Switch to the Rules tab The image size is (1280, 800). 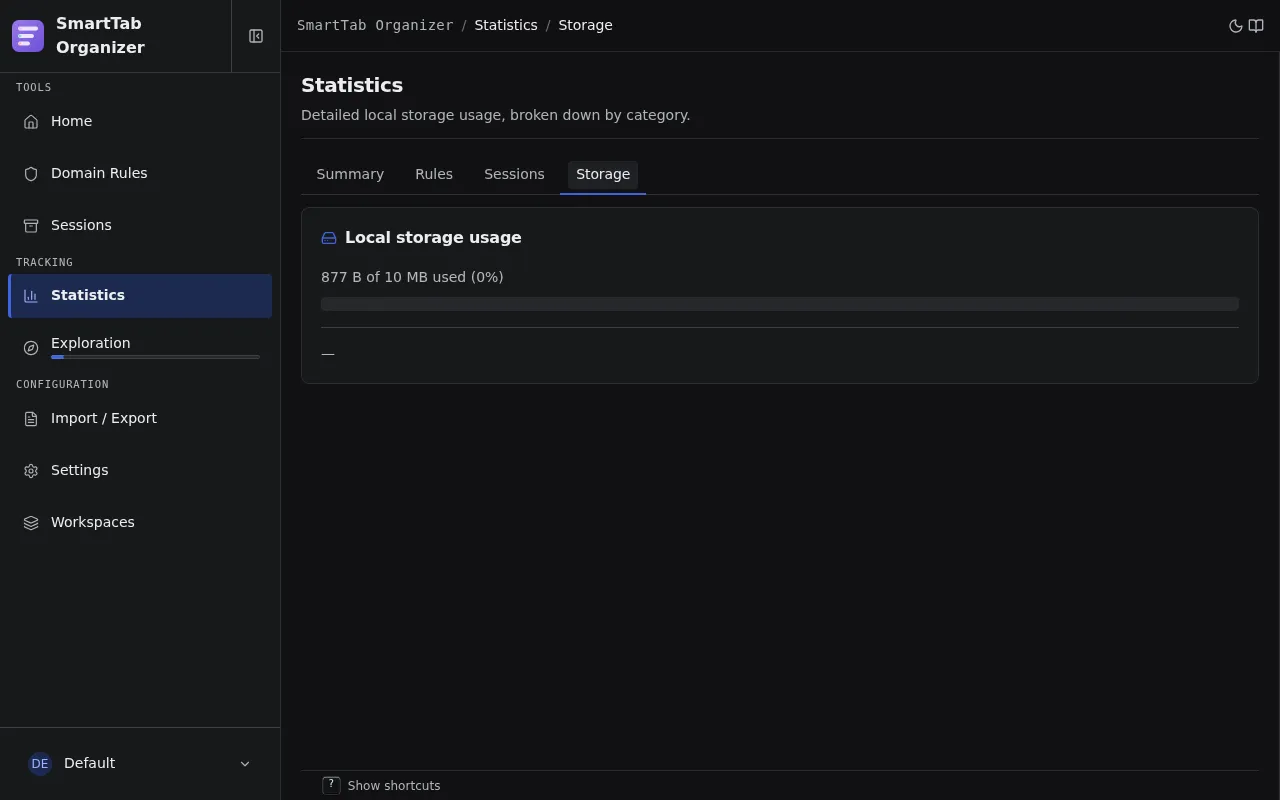434,174
